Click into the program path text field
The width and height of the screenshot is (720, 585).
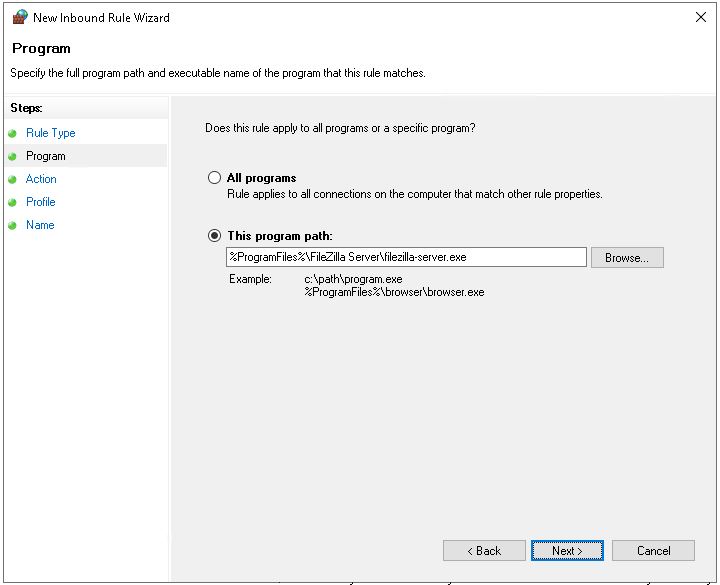tap(406, 257)
